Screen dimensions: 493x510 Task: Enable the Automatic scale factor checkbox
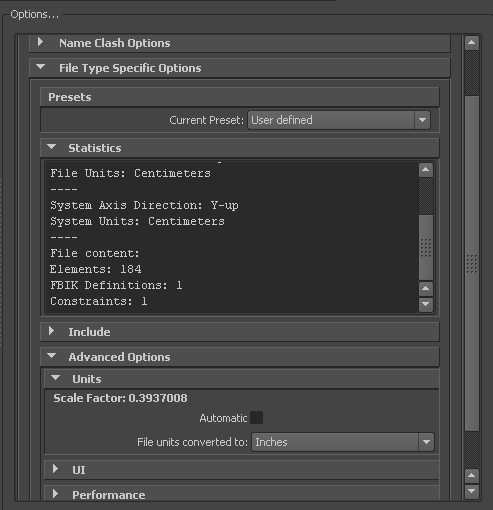pyautogui.click(x=256, y=418)
